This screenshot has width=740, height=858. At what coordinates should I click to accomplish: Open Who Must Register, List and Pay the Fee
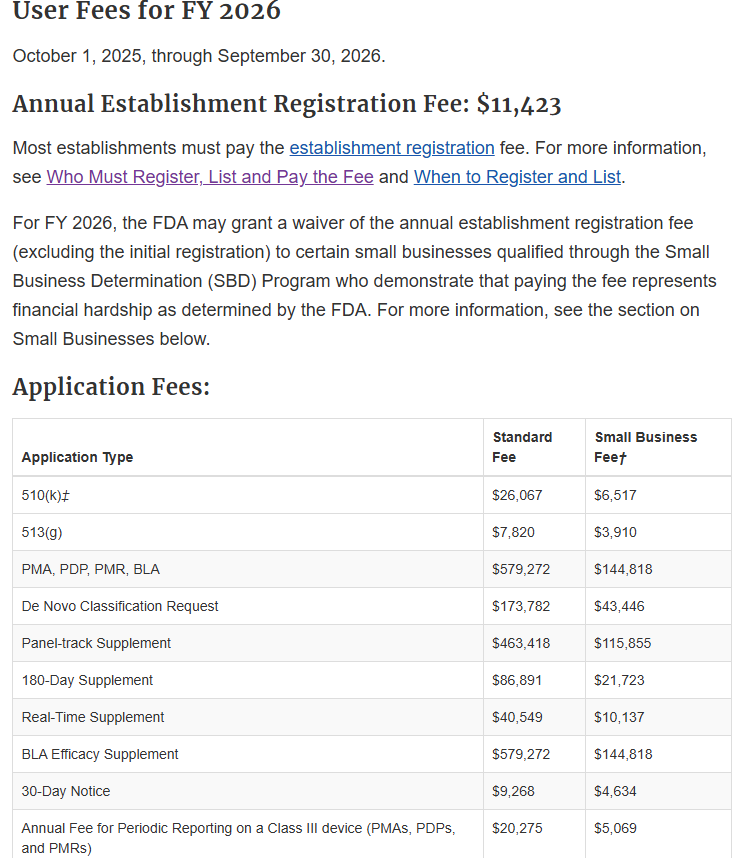point(209,177)
